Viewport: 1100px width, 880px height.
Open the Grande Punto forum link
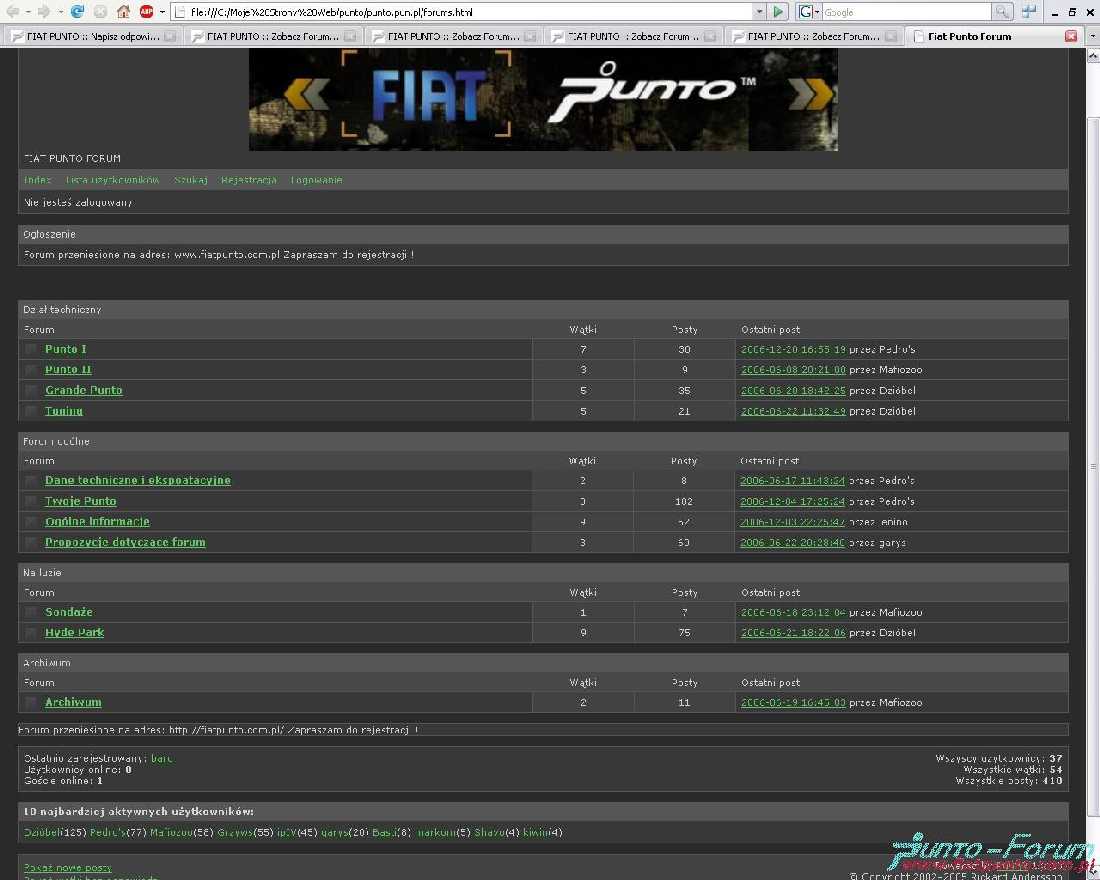click(84, 390)
